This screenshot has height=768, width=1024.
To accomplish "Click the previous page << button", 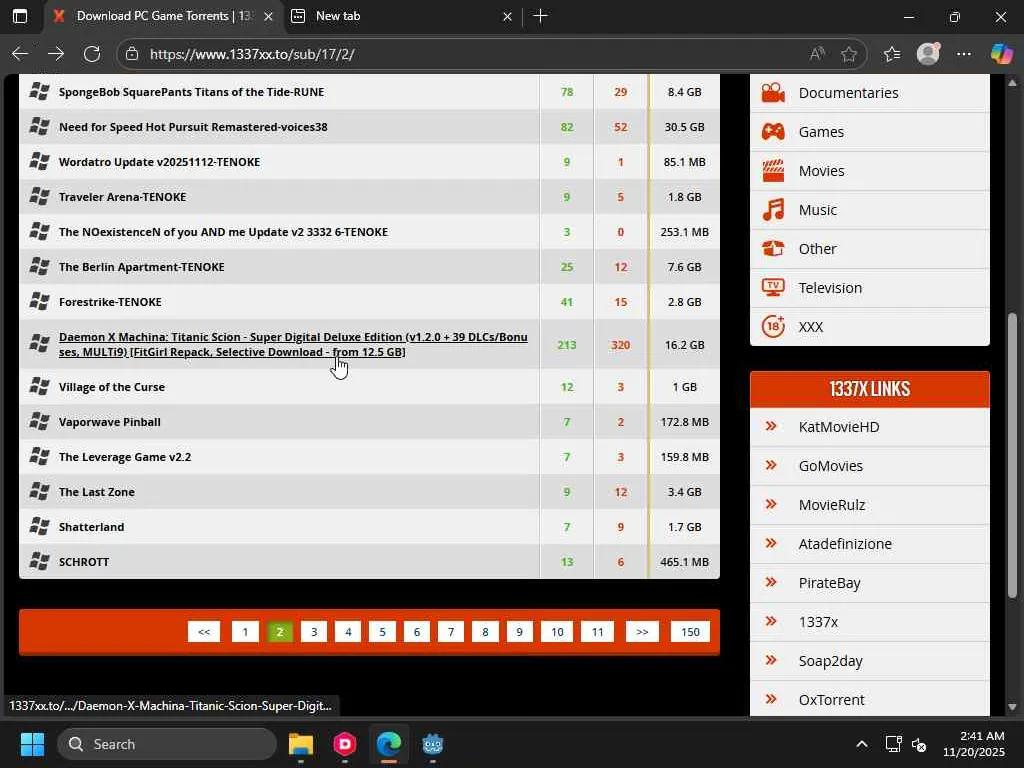I will (204, 632).
